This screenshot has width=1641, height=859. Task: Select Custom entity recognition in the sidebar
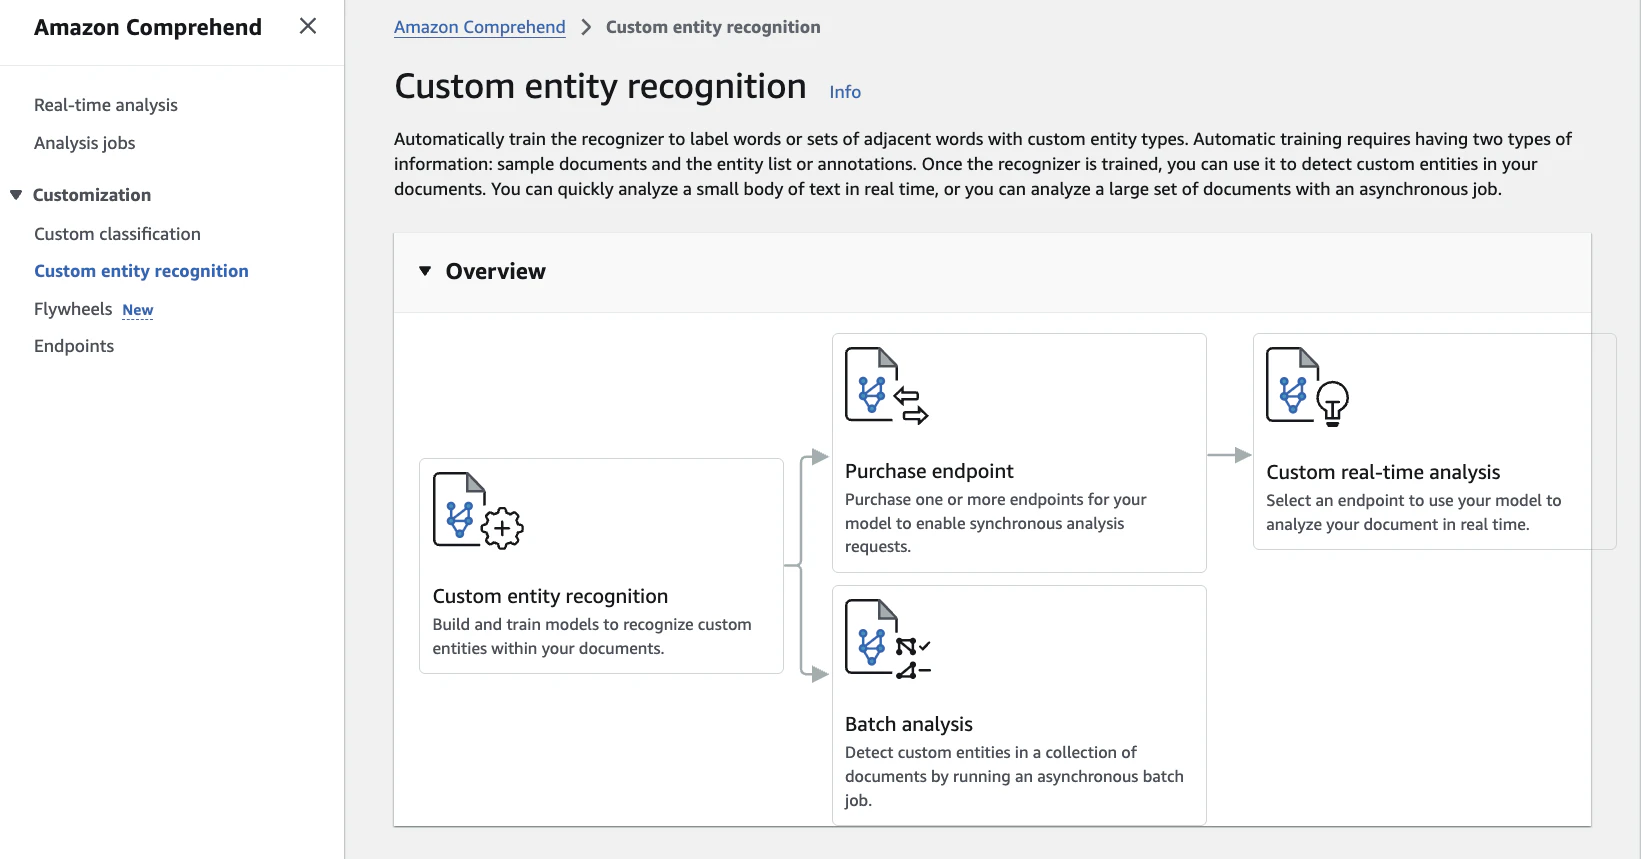pyautogui.click(x=141, y=271)
